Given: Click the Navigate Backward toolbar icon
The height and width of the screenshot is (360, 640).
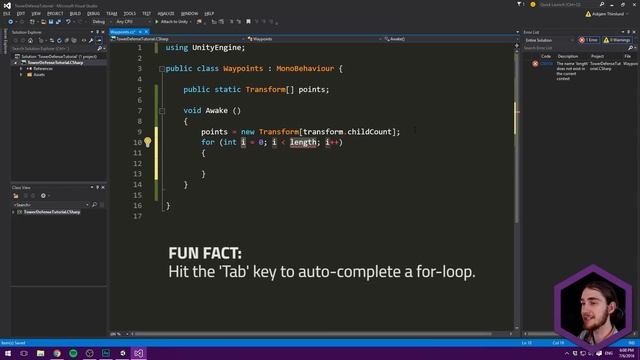Looking at the screenshot, I should point(10,22).
